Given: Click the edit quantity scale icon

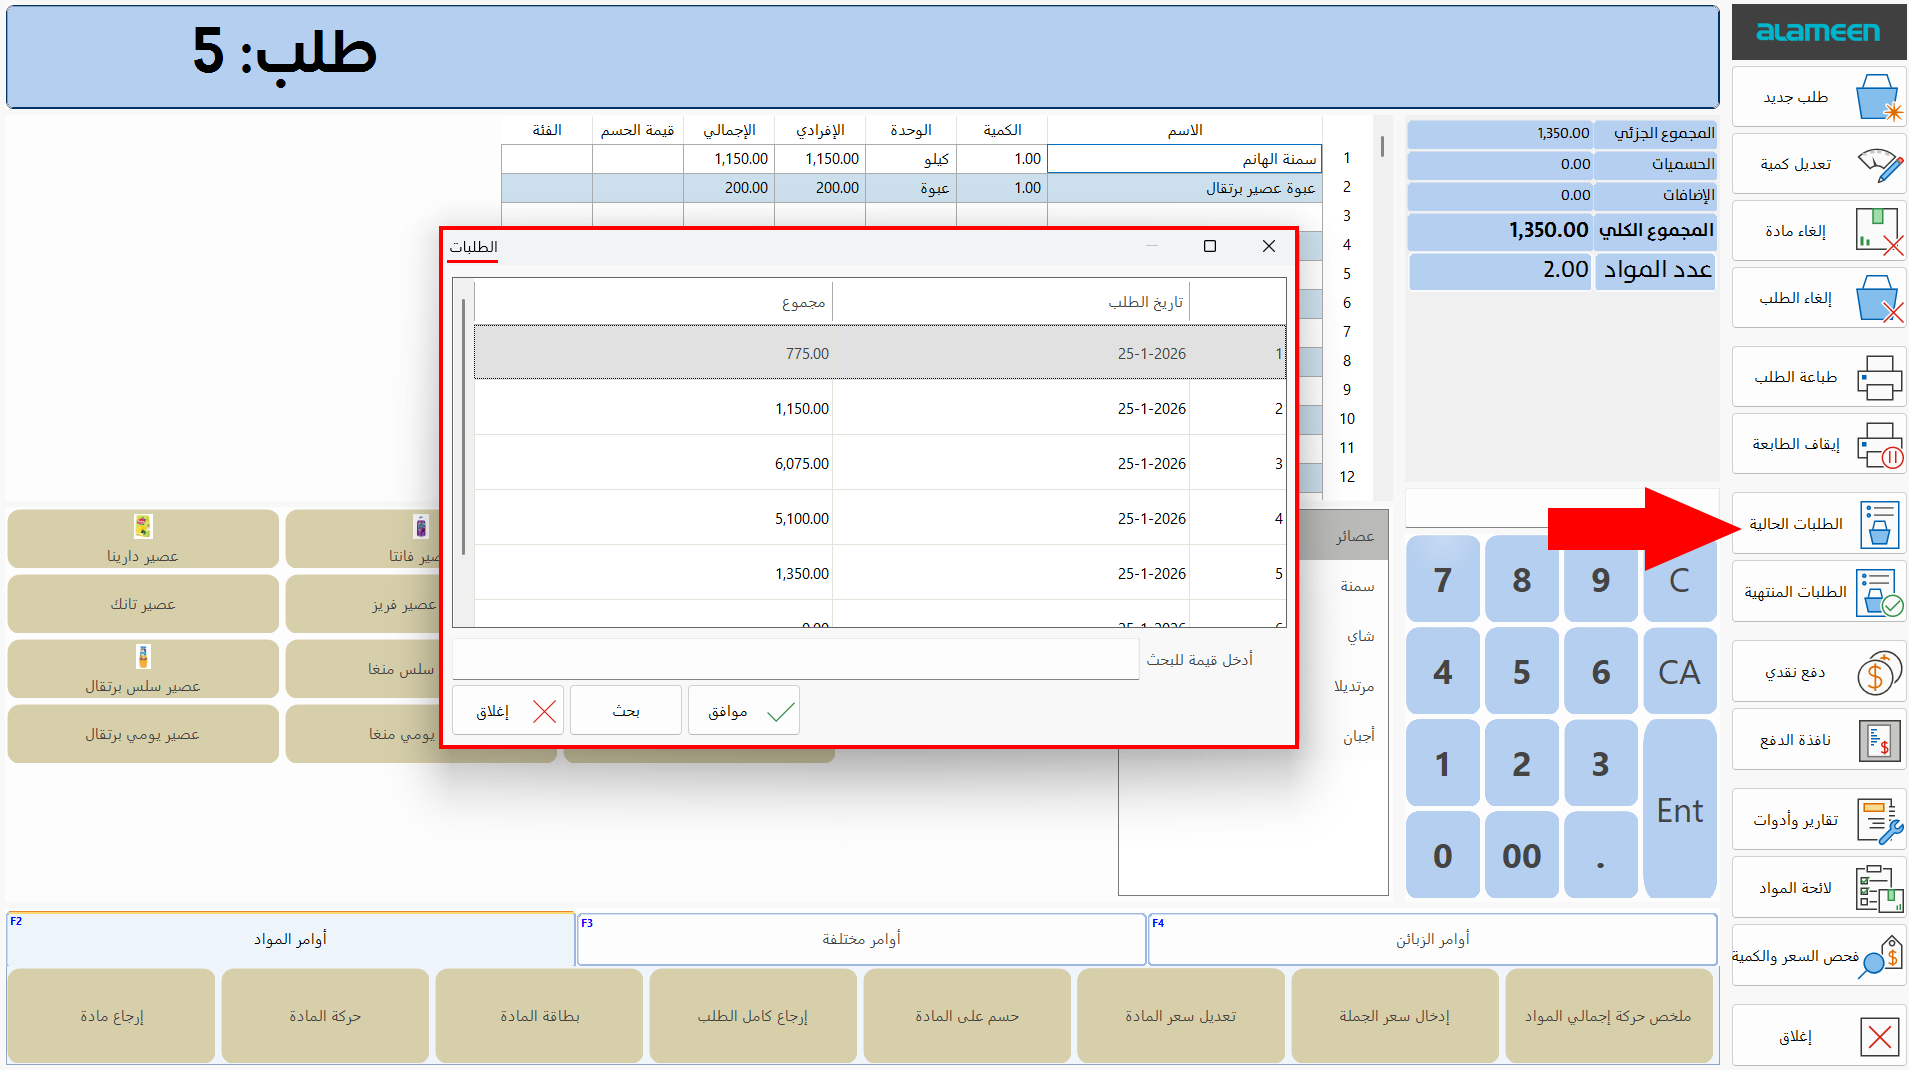Looking at the screenshot, I should 1878,165.
